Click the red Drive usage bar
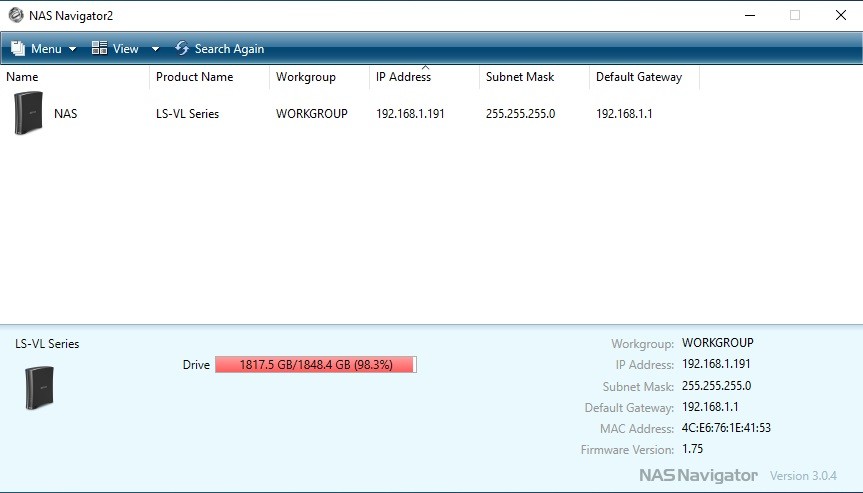Image resolution: width=863 pixels, height=493 pixels. 316,365
